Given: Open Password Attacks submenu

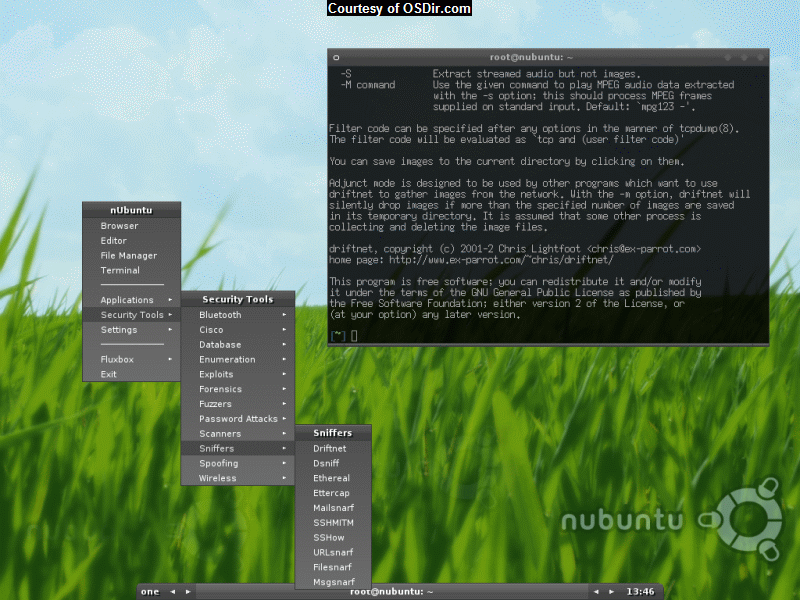Looking at the screenshot, I should click(238, 418).
